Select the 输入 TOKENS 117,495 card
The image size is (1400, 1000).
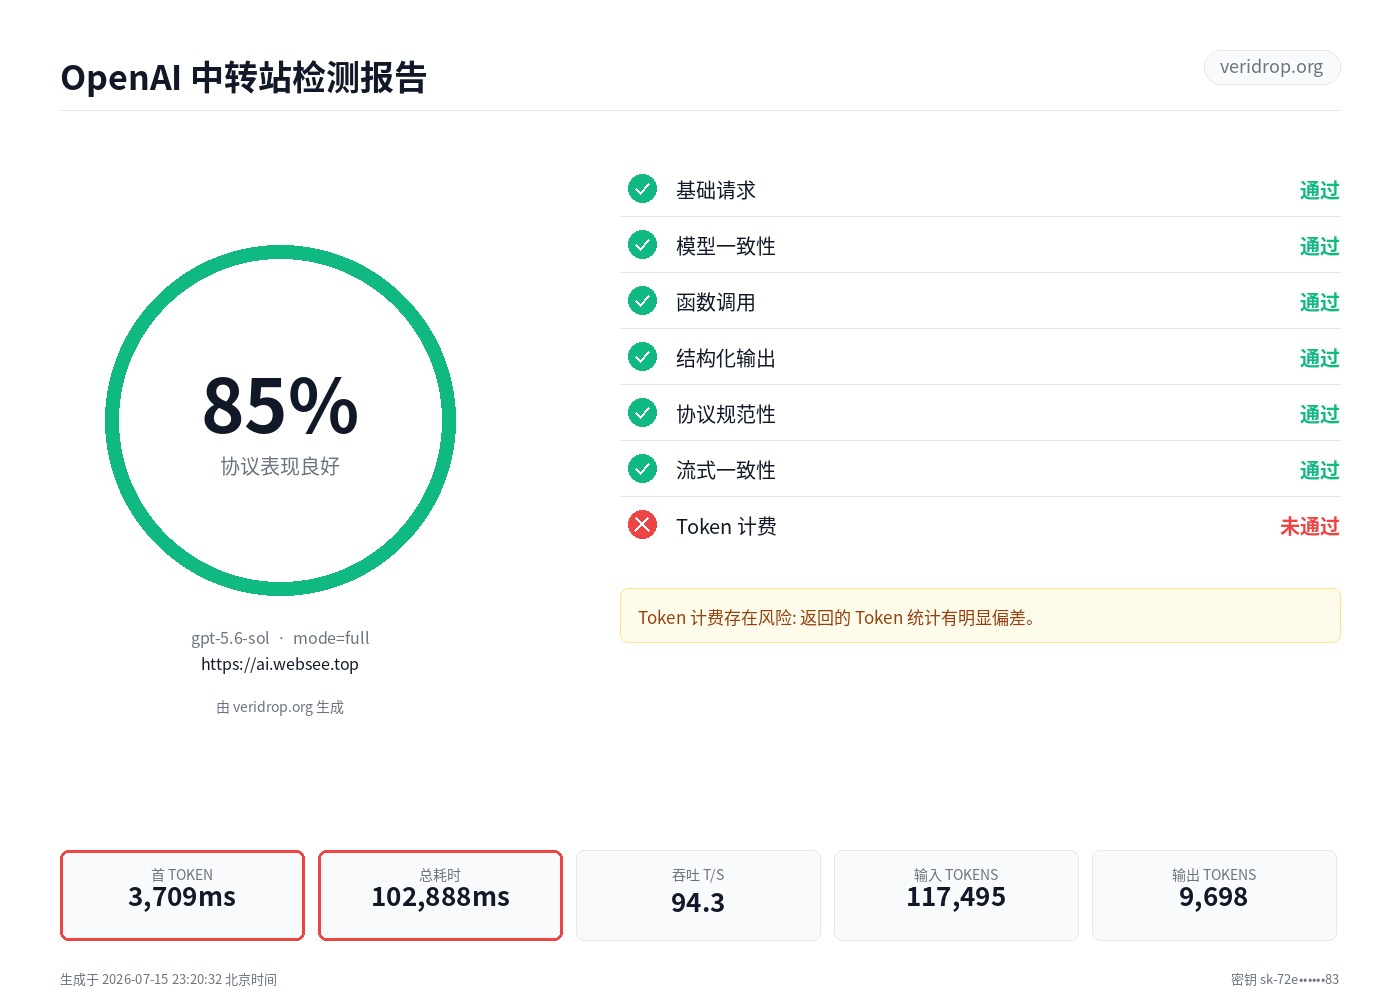[x=956, y=895]
